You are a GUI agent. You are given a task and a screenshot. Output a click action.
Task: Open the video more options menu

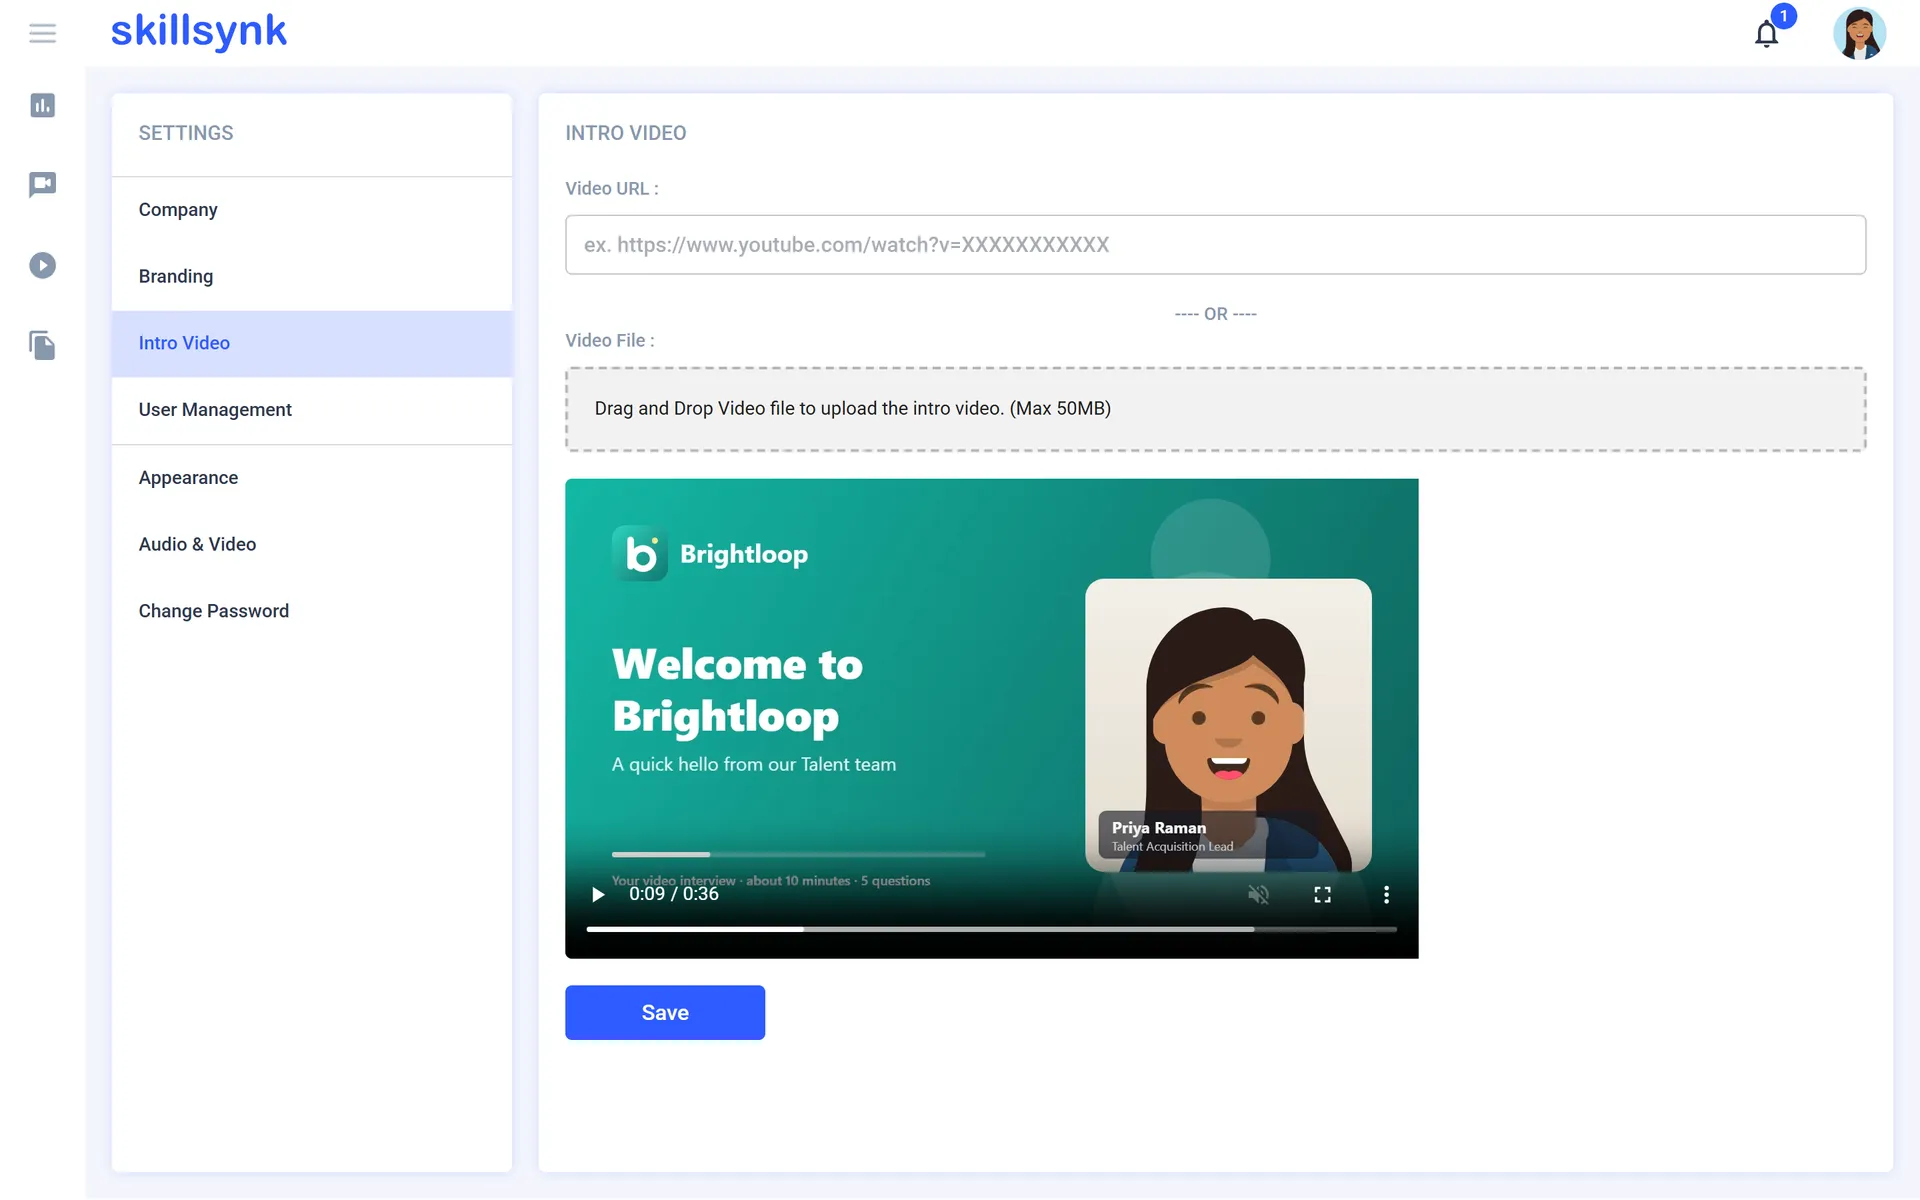tap(1386, 894)
